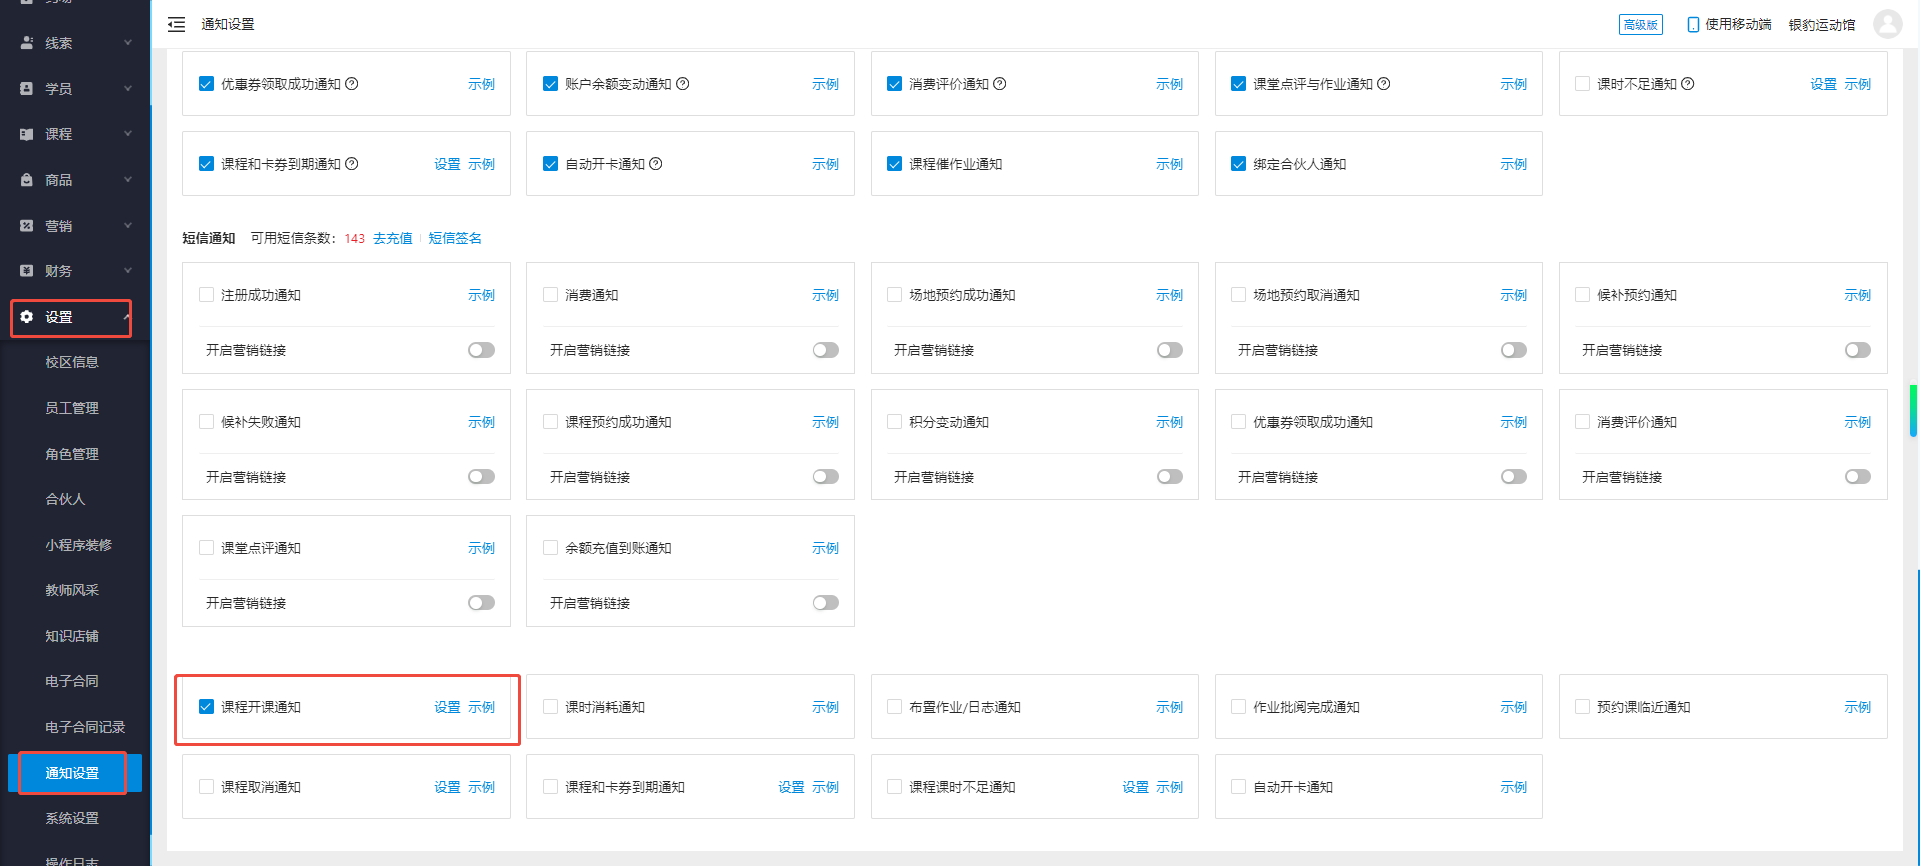Expand the 学员 menu arrow
1920x866 pixels.
(x=128, y=89)
